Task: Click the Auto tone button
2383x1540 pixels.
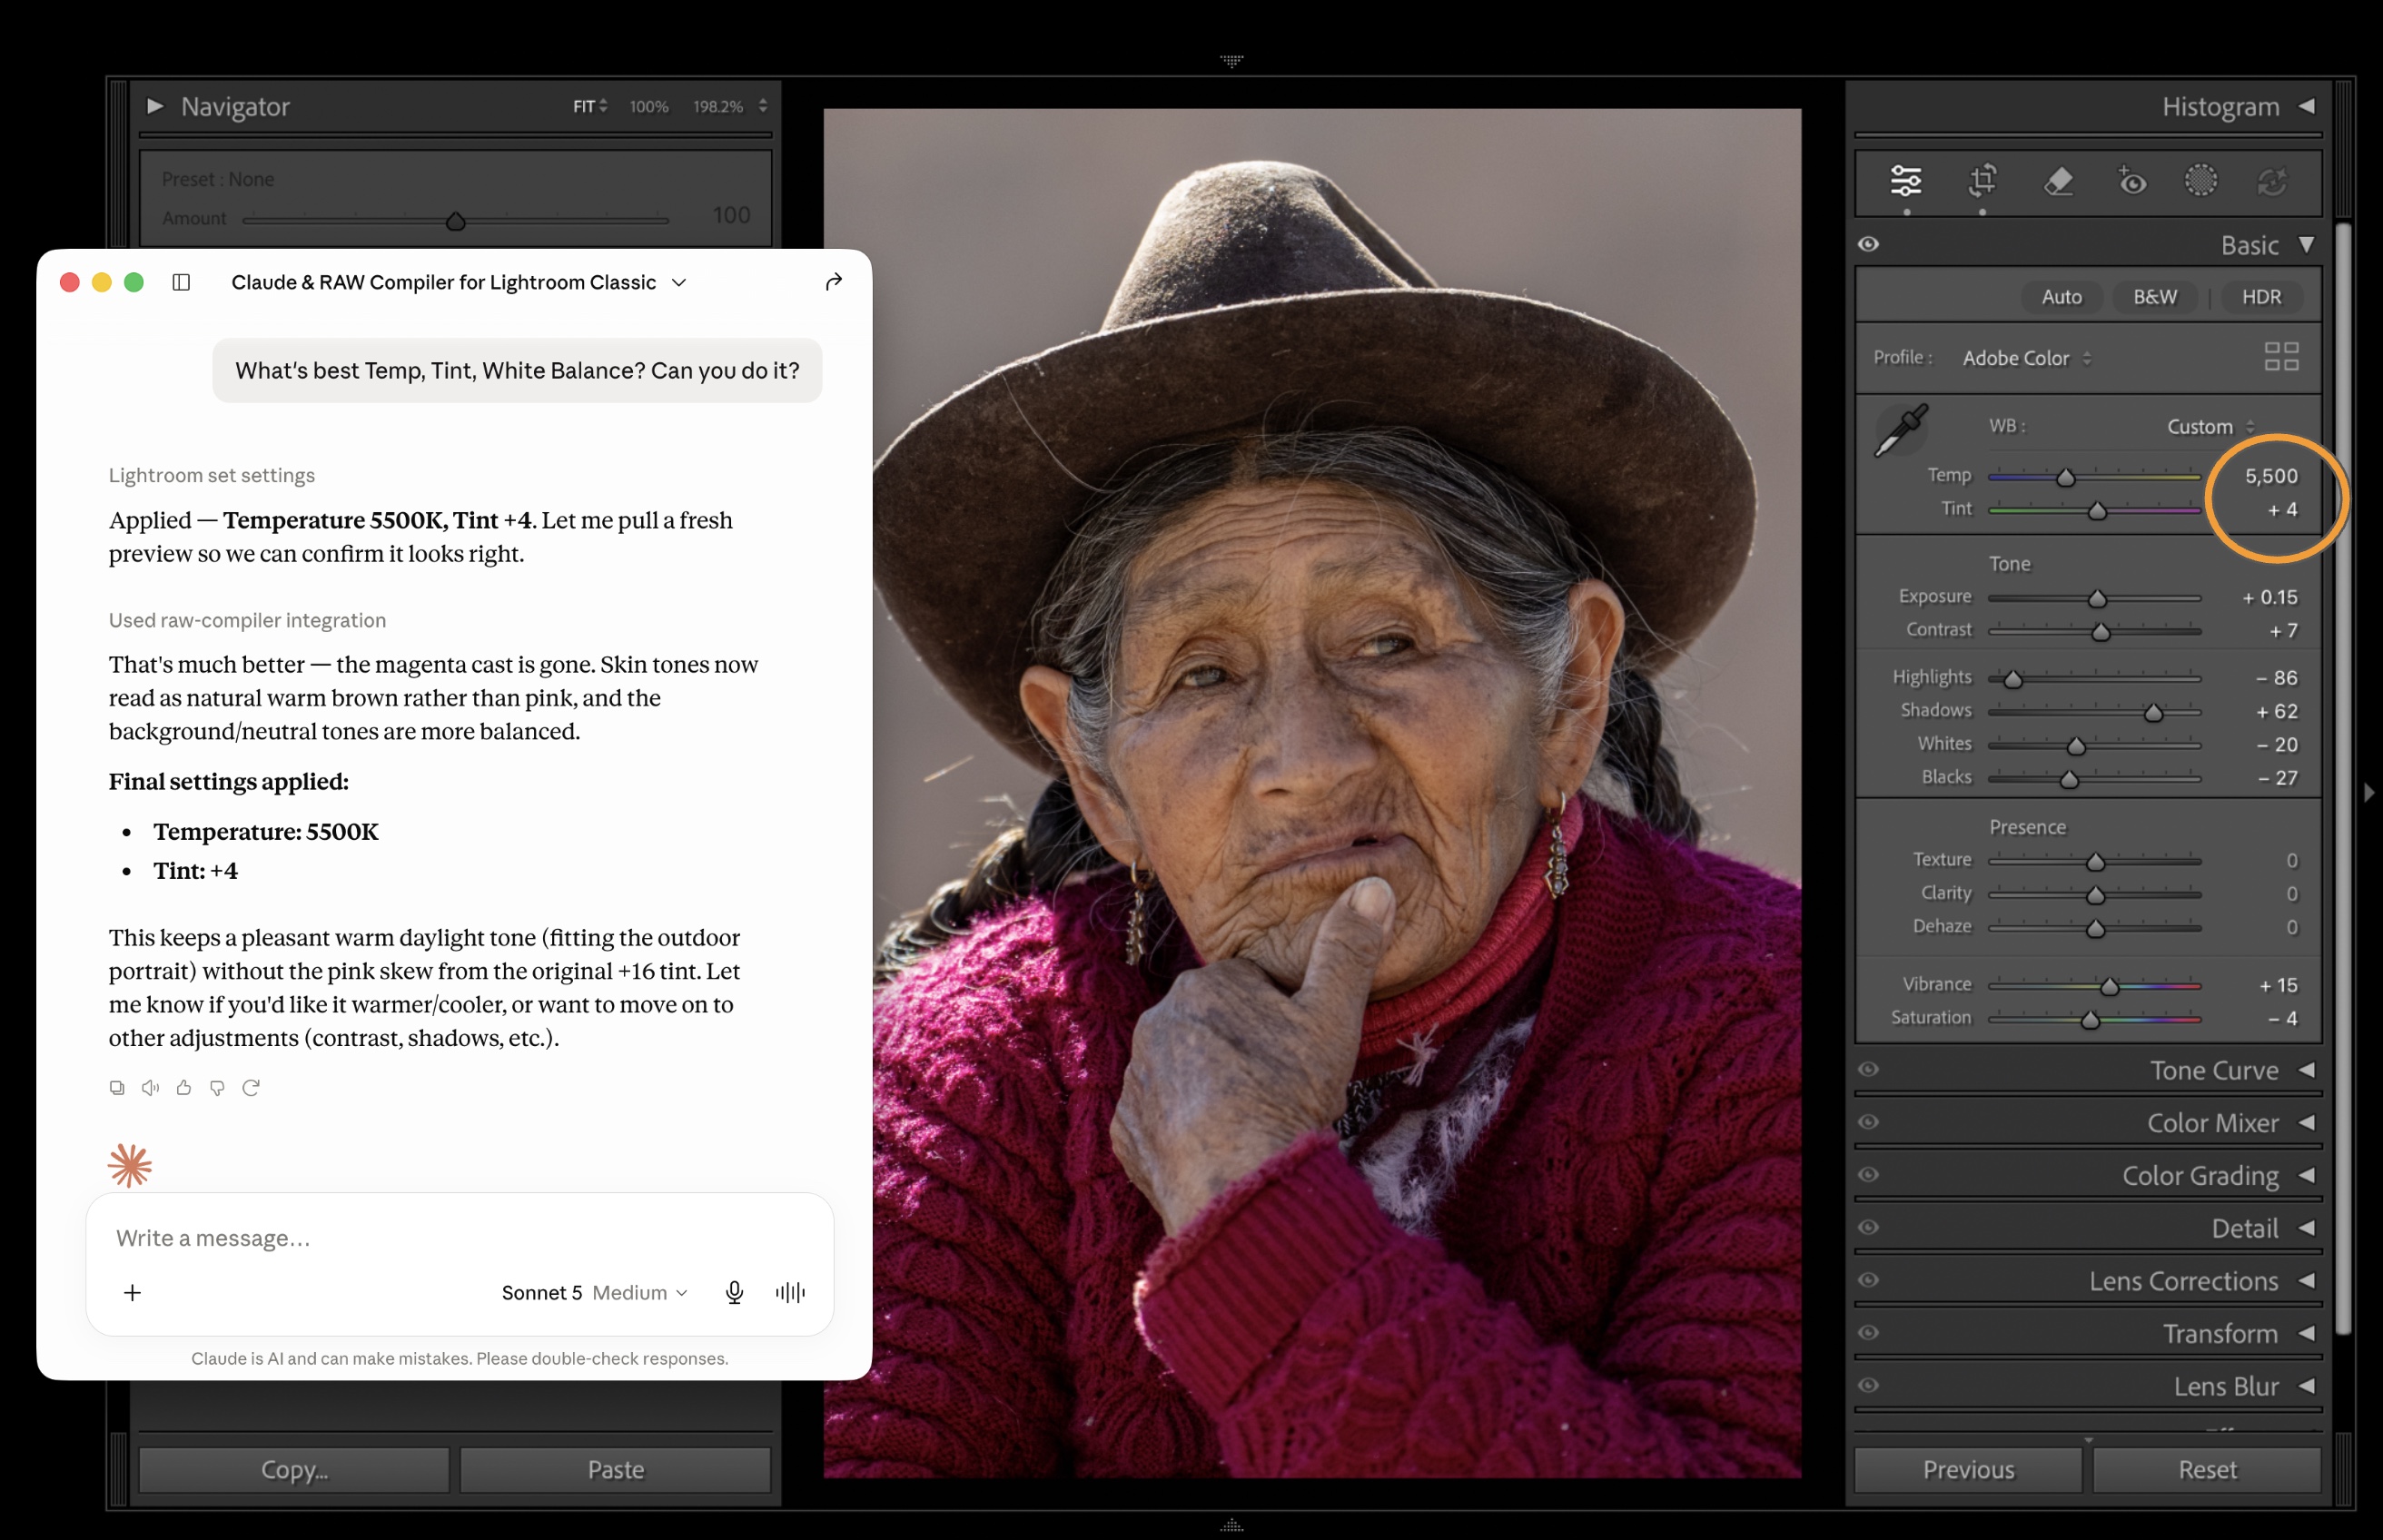Action: [x=2061, y=297]
